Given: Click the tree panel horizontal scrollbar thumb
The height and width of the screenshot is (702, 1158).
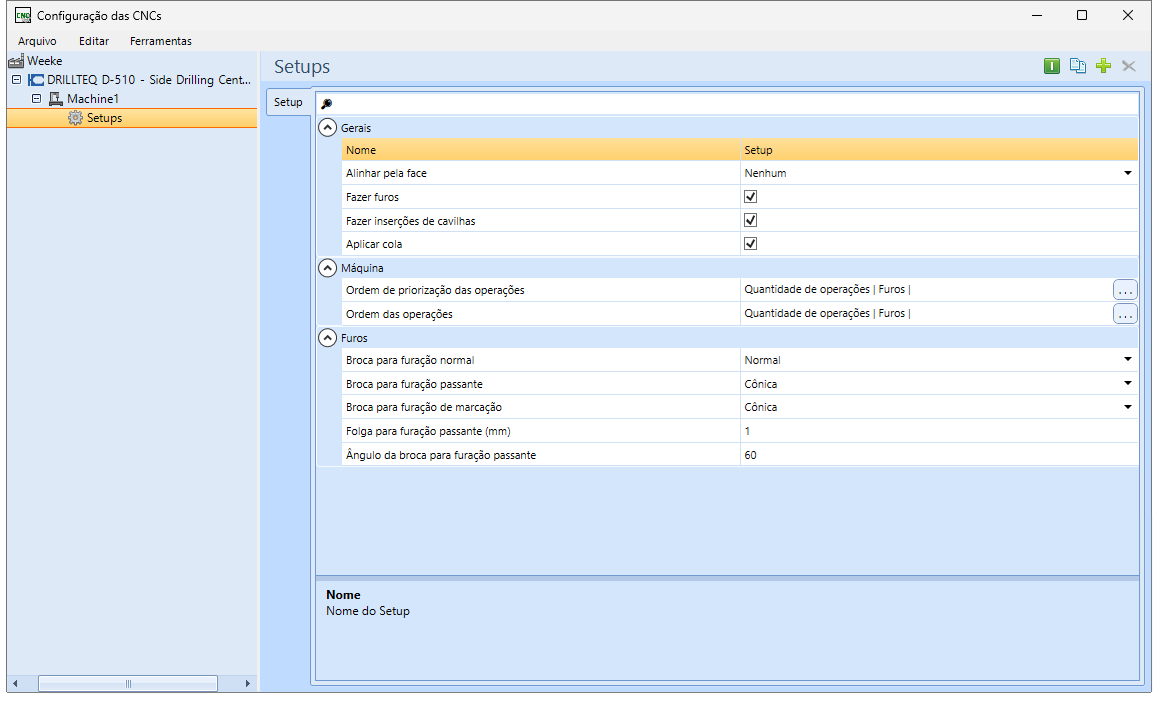Looking at the screenshot, I should [x=128, y=684].
